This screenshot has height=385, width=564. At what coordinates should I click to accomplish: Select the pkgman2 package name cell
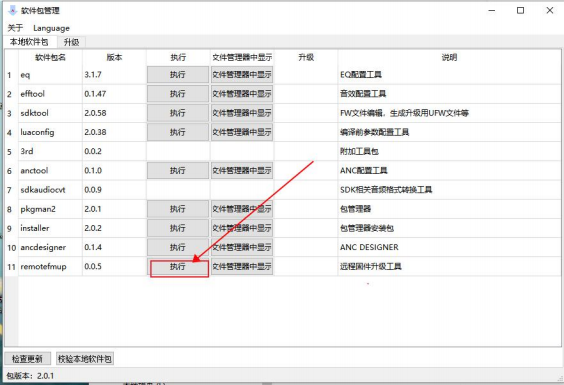[50, 209]
